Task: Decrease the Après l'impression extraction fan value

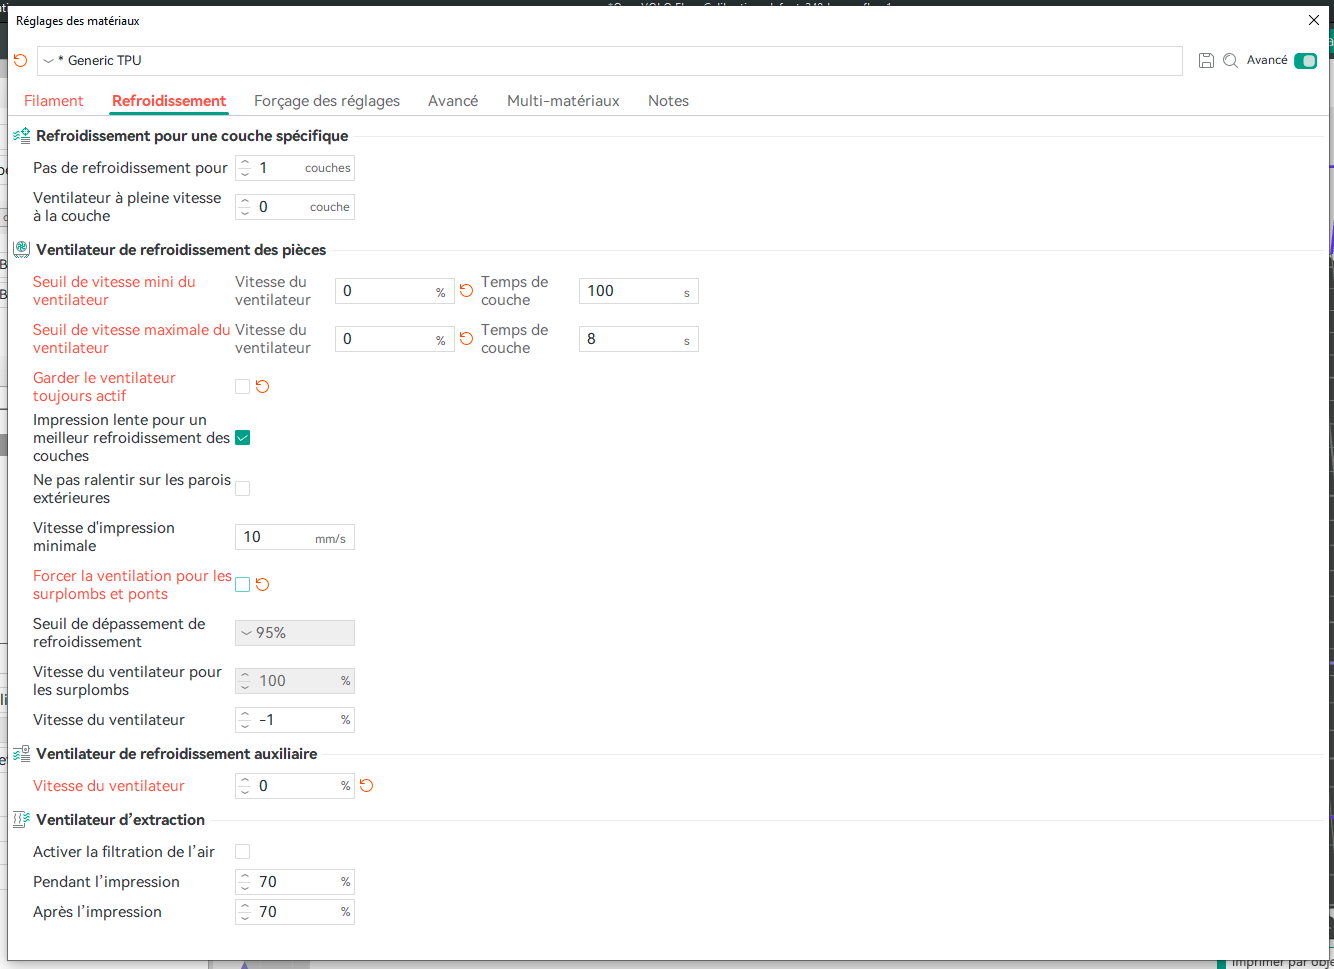Action: click(x=245, y=918)
